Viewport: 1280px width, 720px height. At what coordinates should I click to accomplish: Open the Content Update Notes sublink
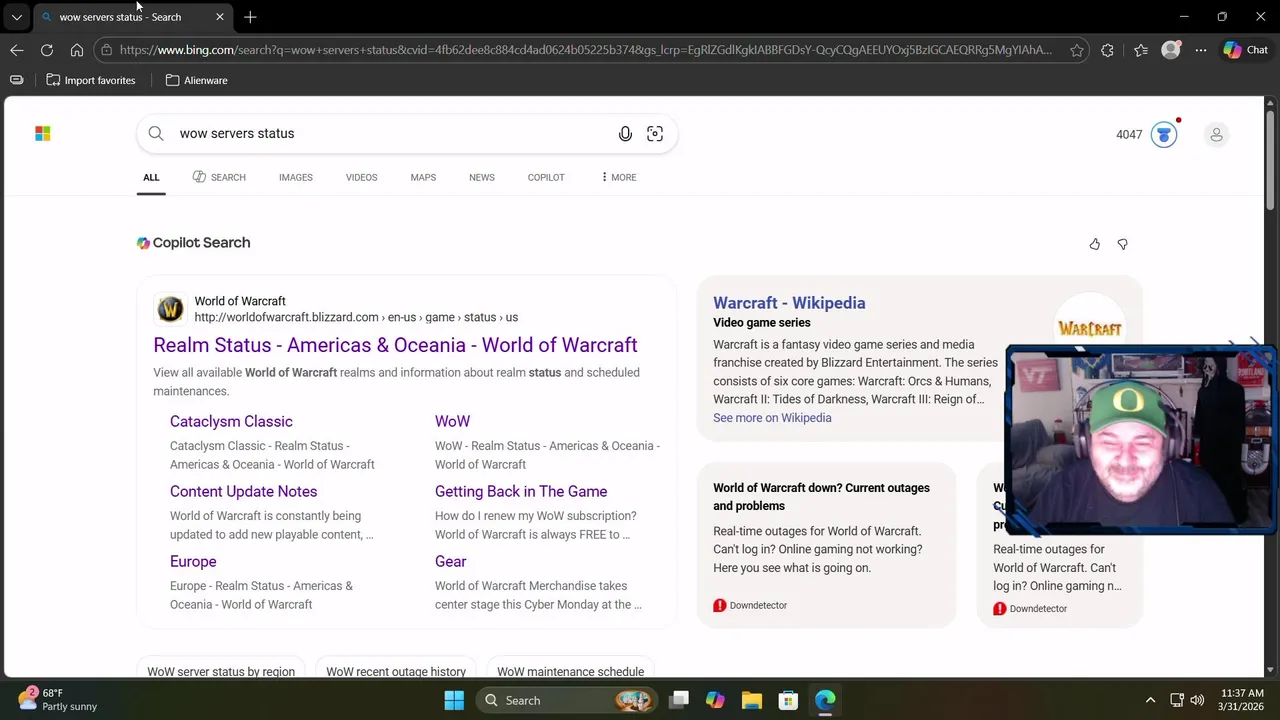tap(243, 491)
